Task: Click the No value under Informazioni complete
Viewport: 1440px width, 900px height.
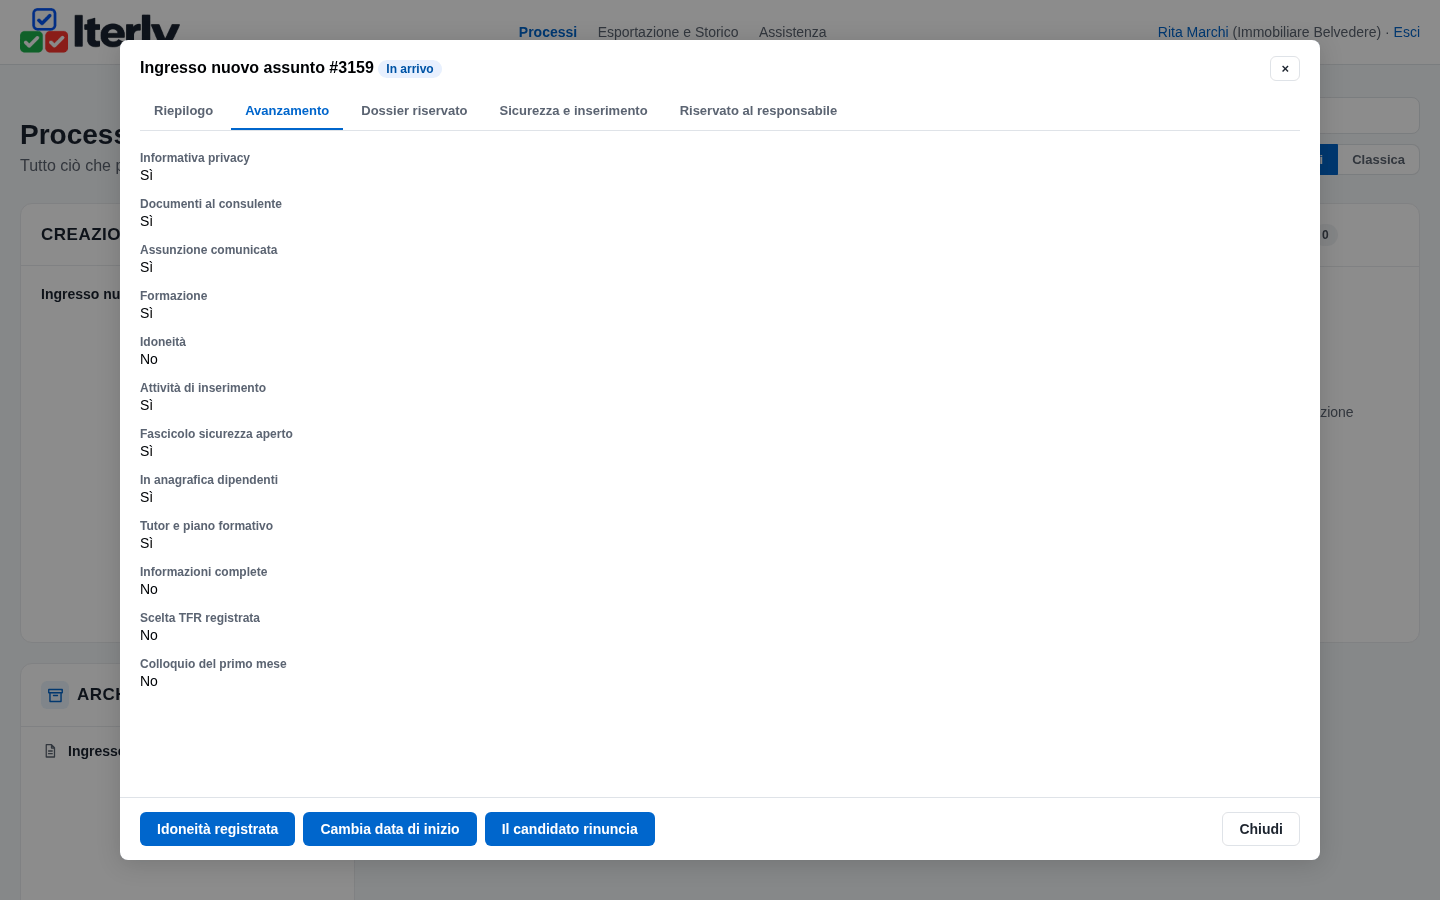Action: (149, 589)
